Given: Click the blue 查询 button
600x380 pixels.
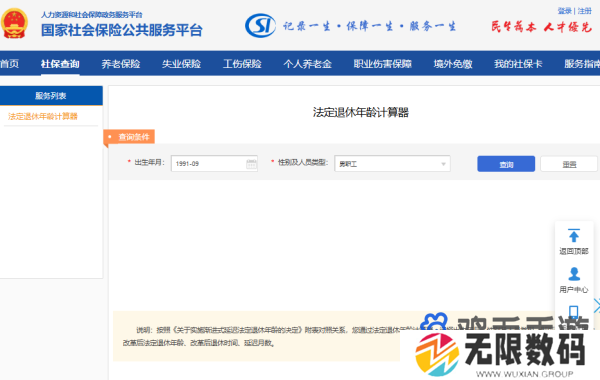Looking at the screenshot, I should (x=506, y=164).
